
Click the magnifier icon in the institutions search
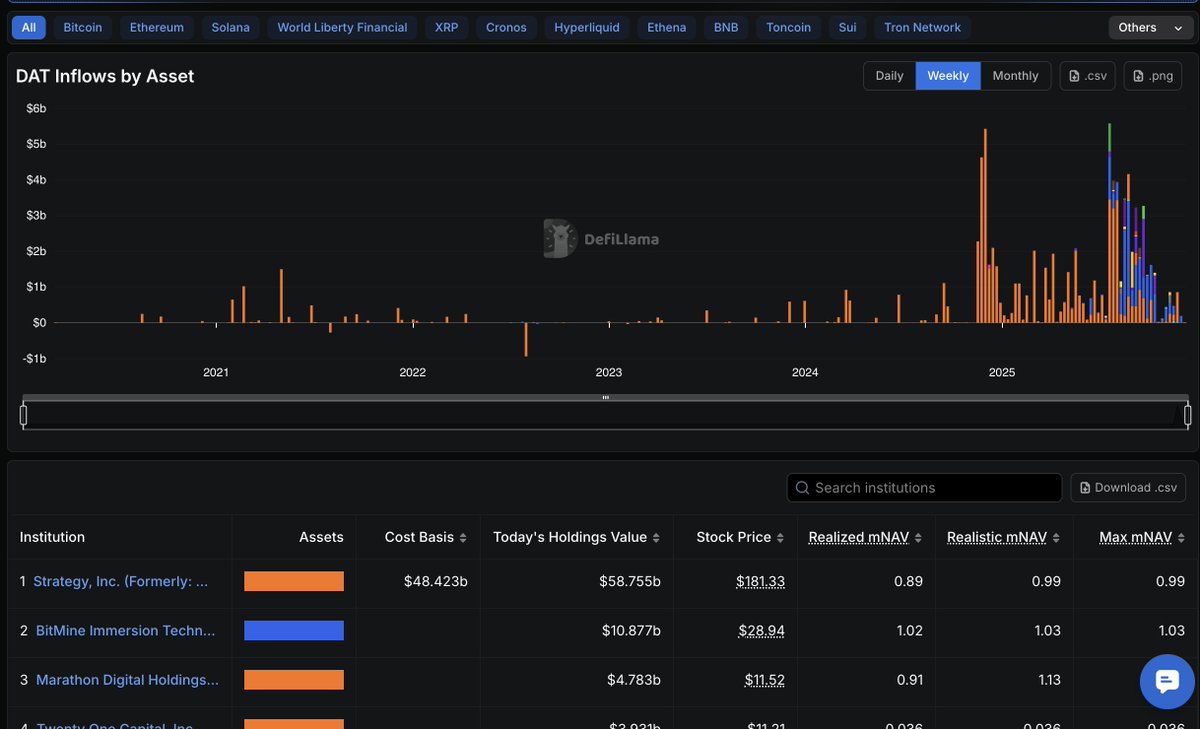(x=803, y=488)
